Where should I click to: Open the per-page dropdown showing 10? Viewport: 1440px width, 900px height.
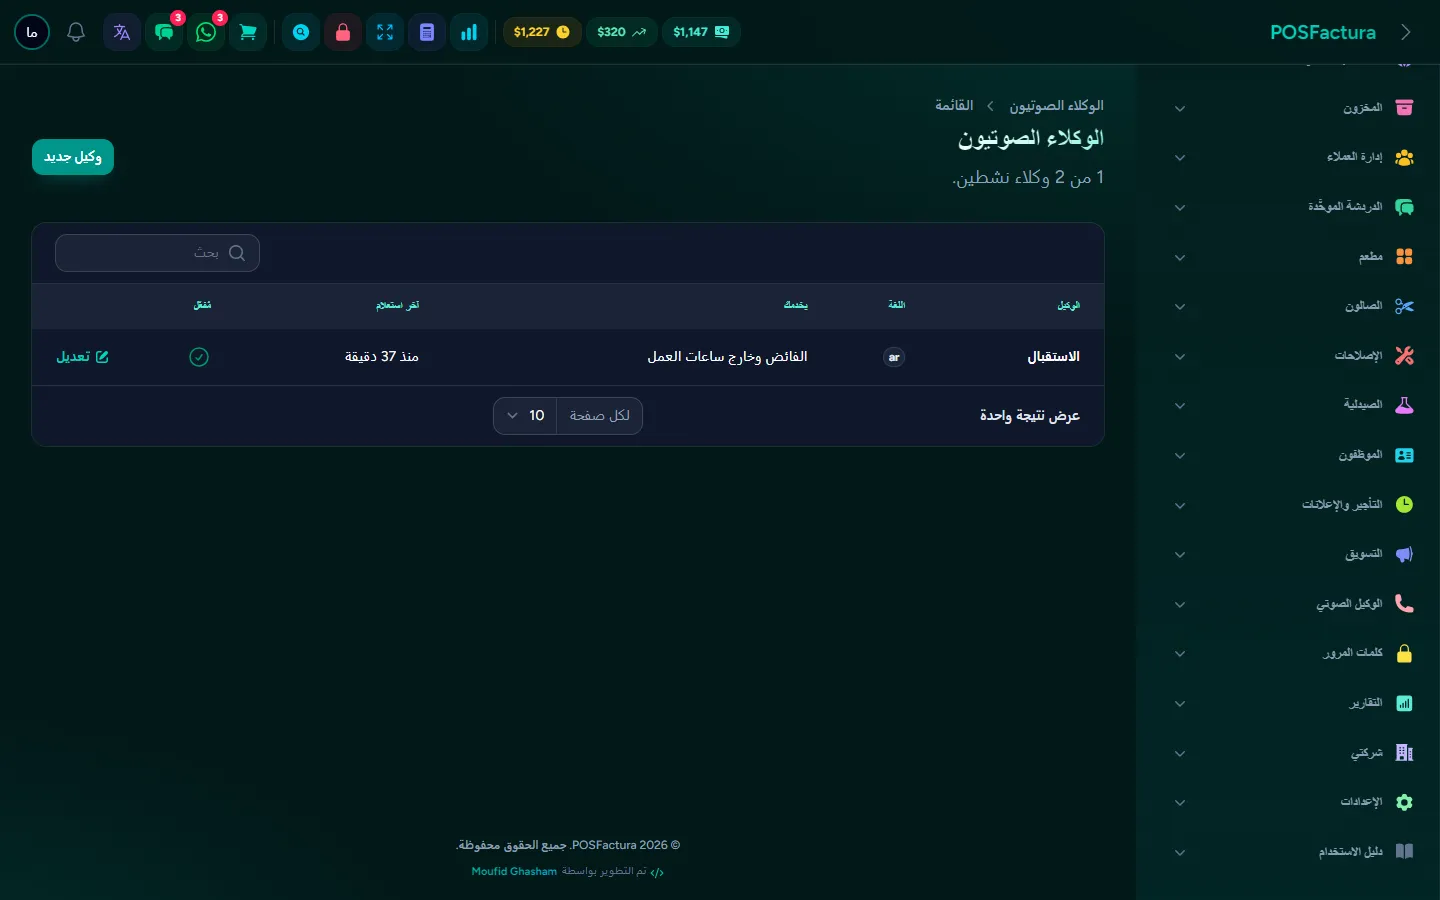[x=525, y=416]
